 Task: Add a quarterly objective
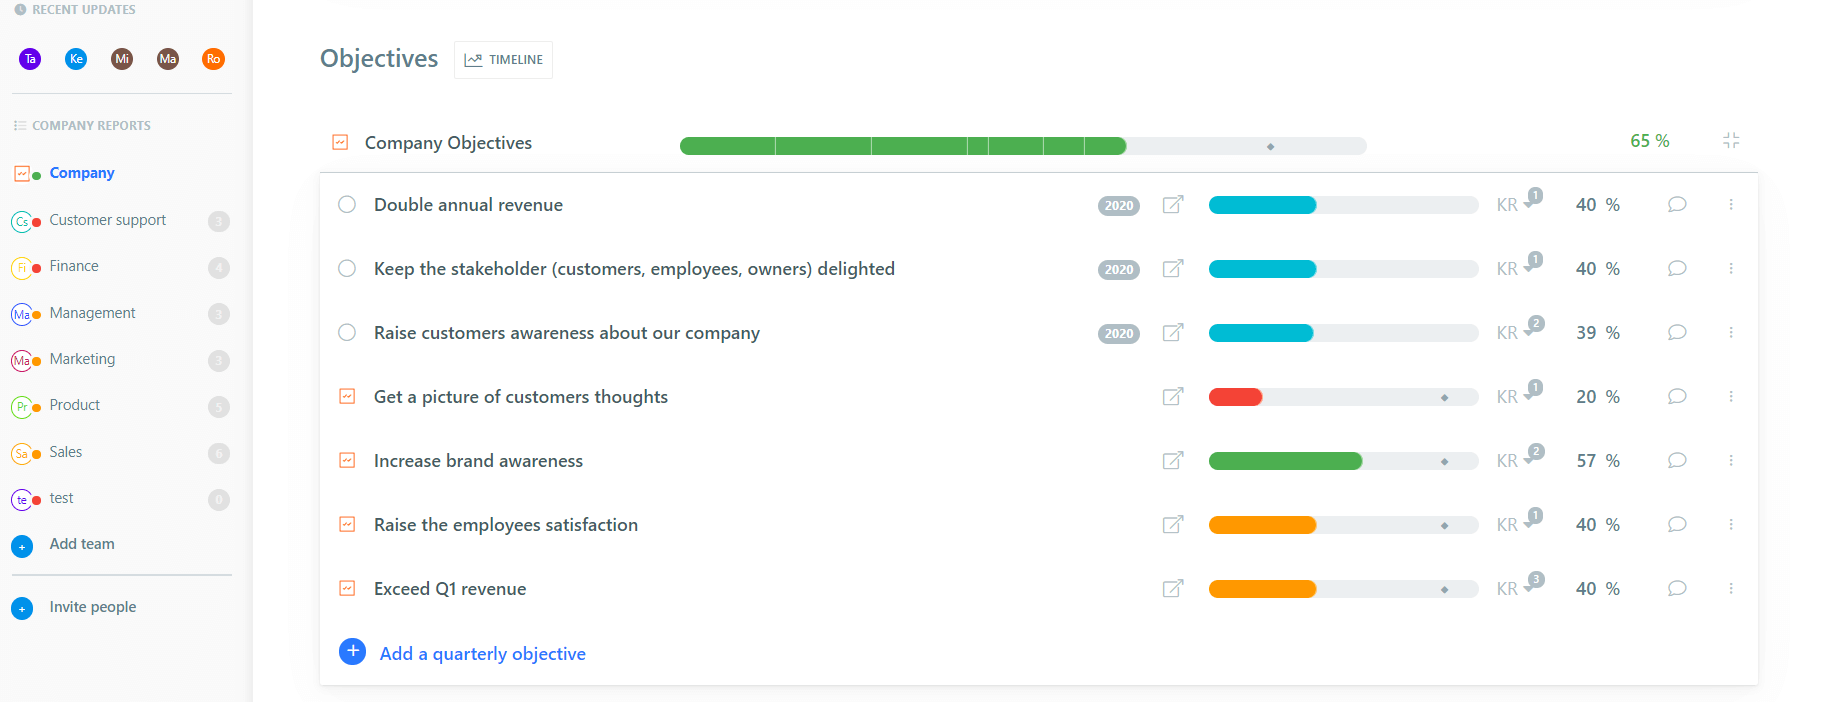(x=482, y=653)
